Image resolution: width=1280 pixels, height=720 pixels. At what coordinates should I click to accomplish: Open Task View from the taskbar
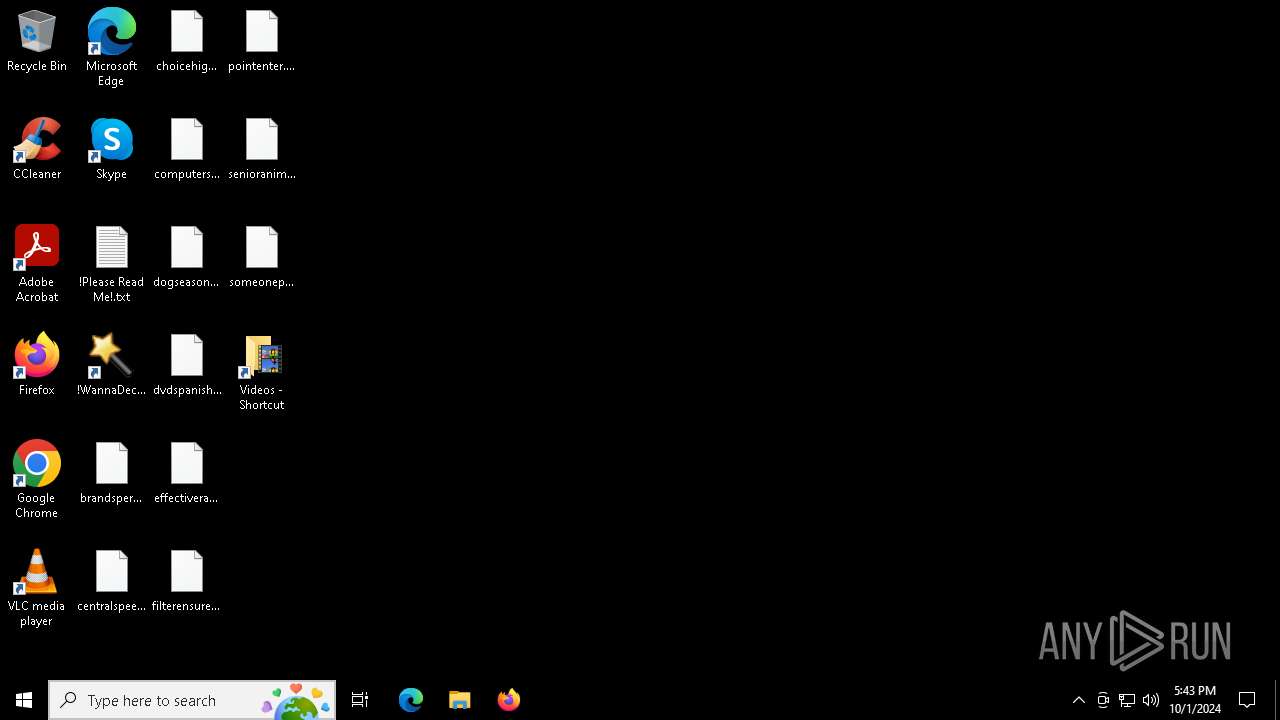coord(360,700)
